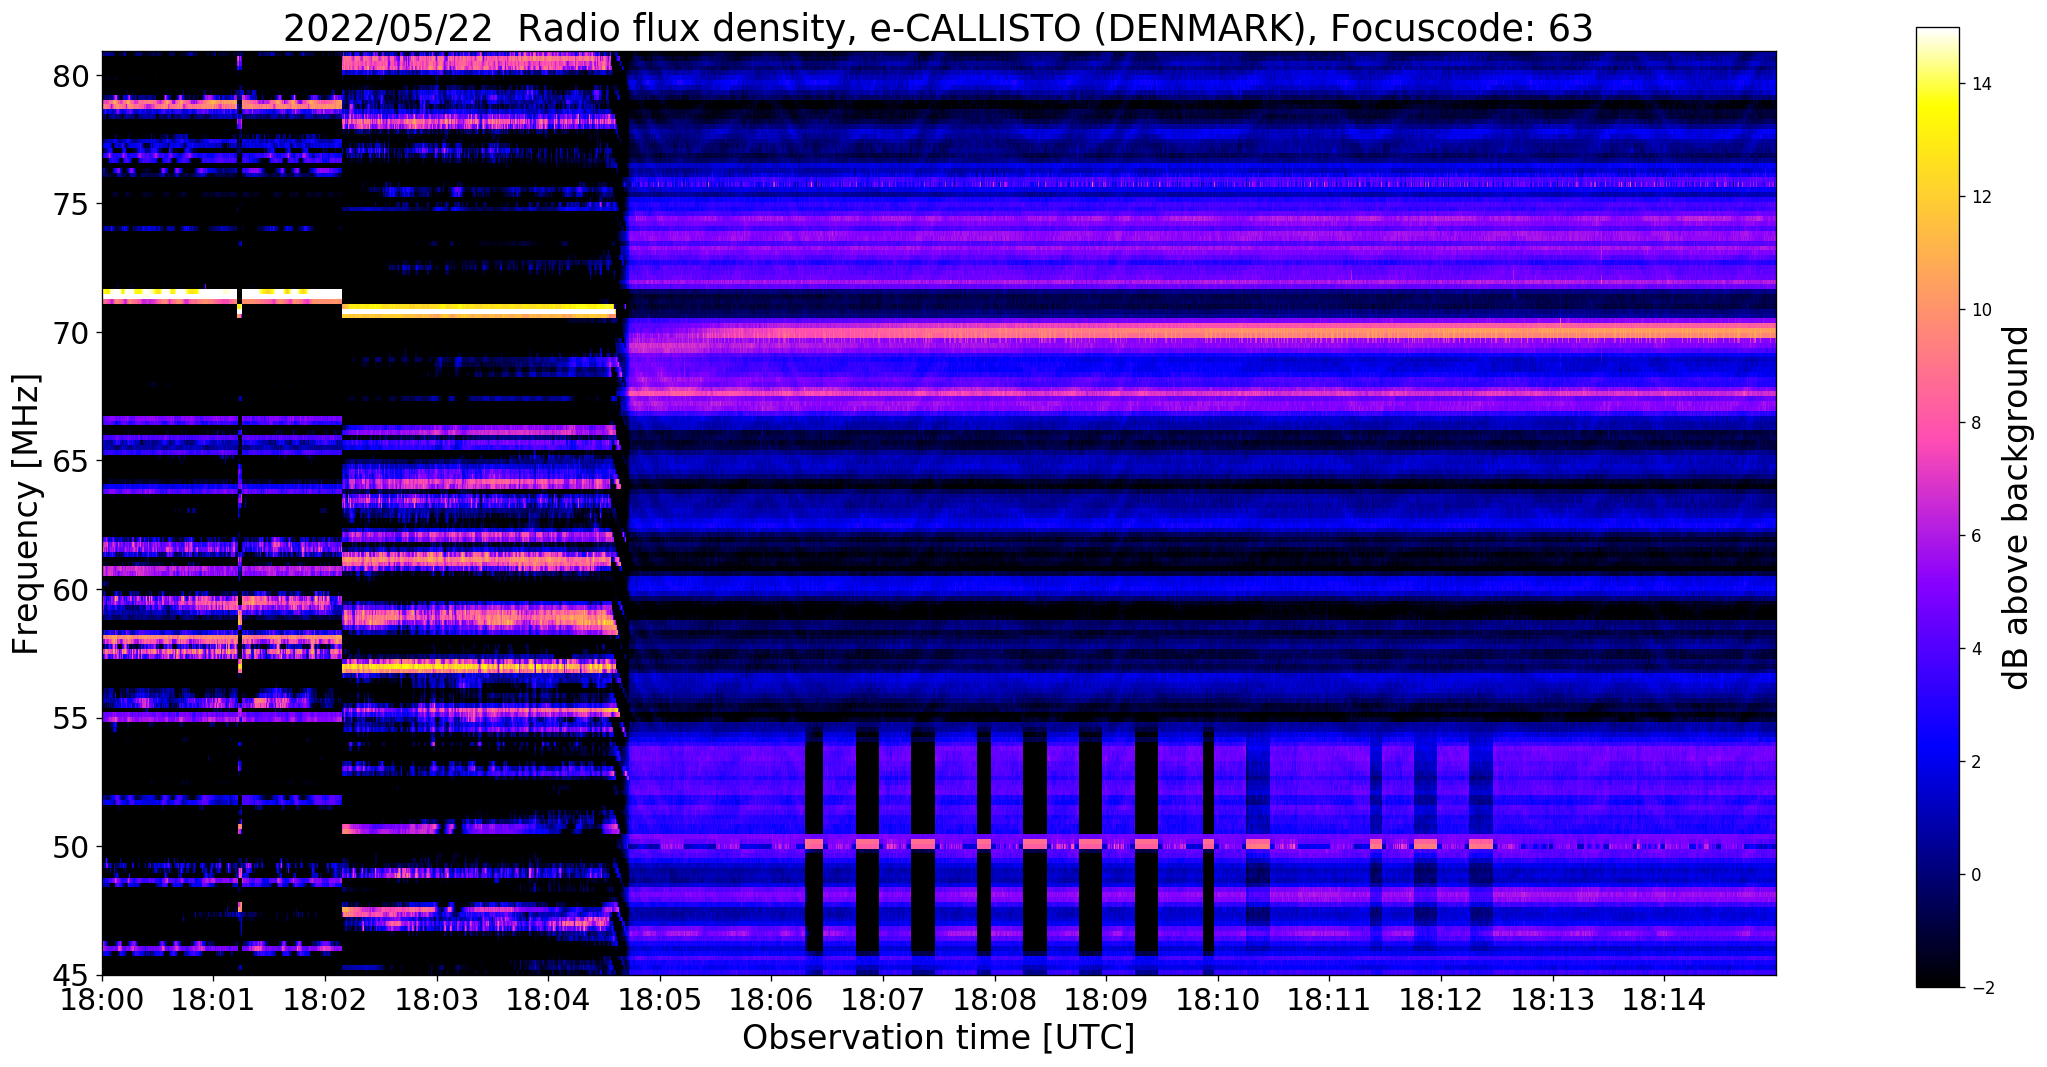2047x1067 pixels.
Task: Click the 18:01 time tick label
Action: 213,999
